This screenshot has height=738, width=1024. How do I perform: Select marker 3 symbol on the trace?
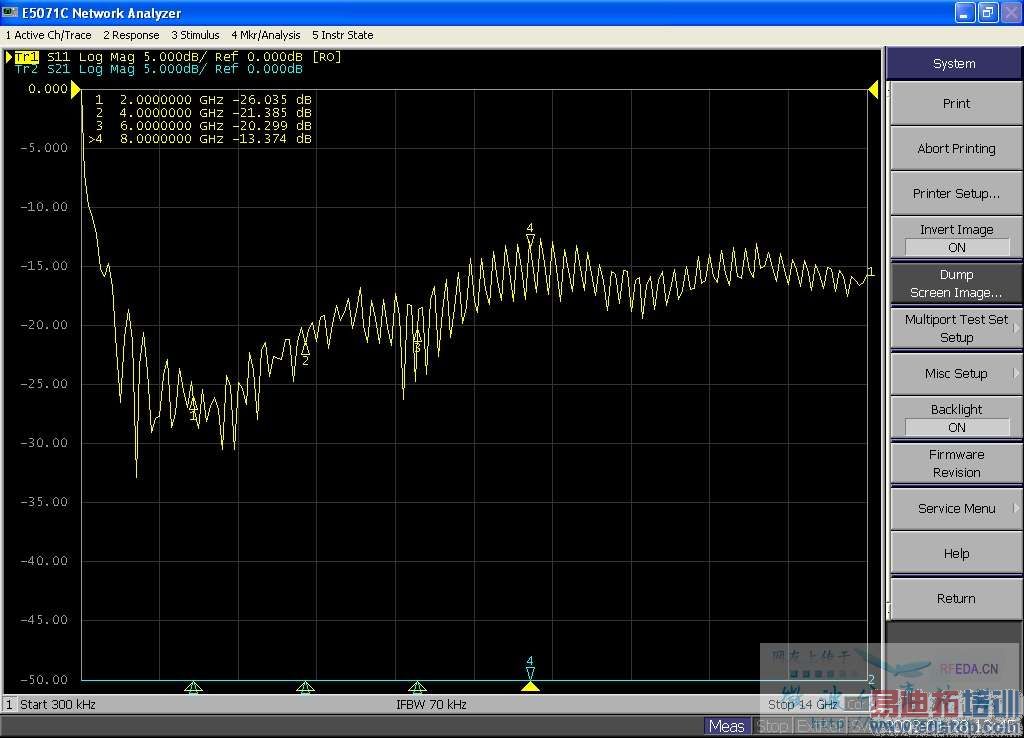tap(417, 337)
